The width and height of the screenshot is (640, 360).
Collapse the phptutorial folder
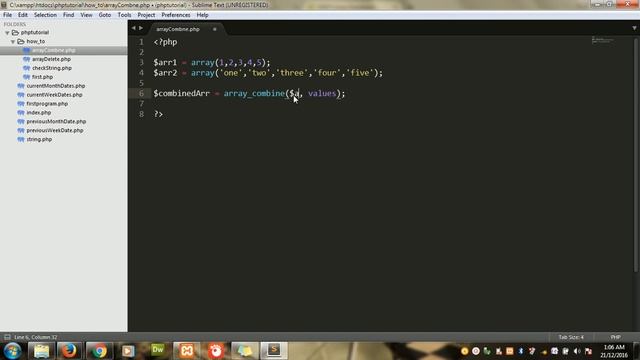[7, 33]
